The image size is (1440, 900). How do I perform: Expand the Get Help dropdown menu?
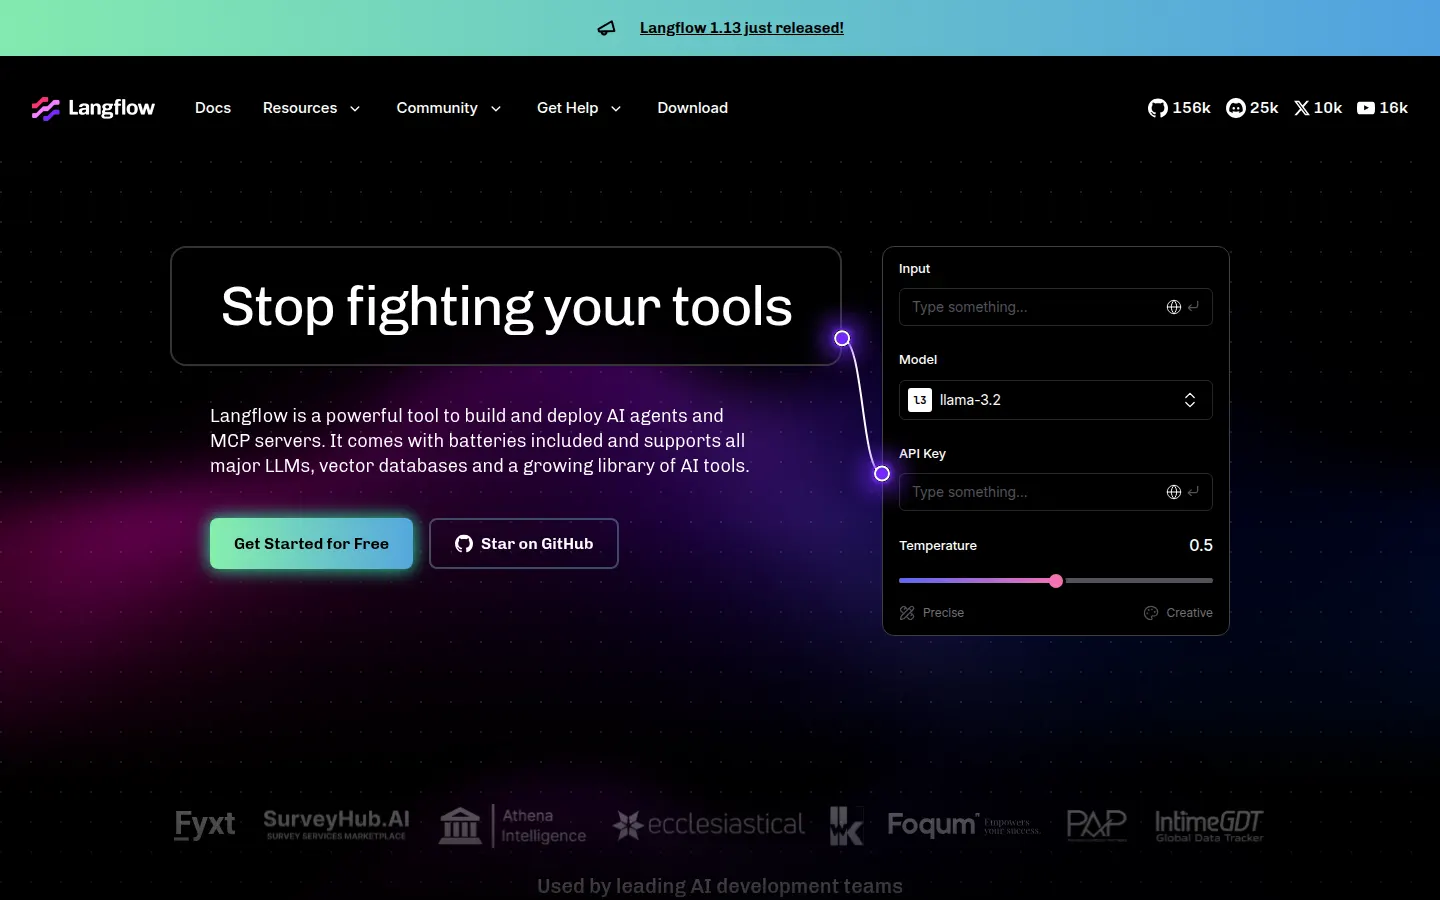point(579,108)
